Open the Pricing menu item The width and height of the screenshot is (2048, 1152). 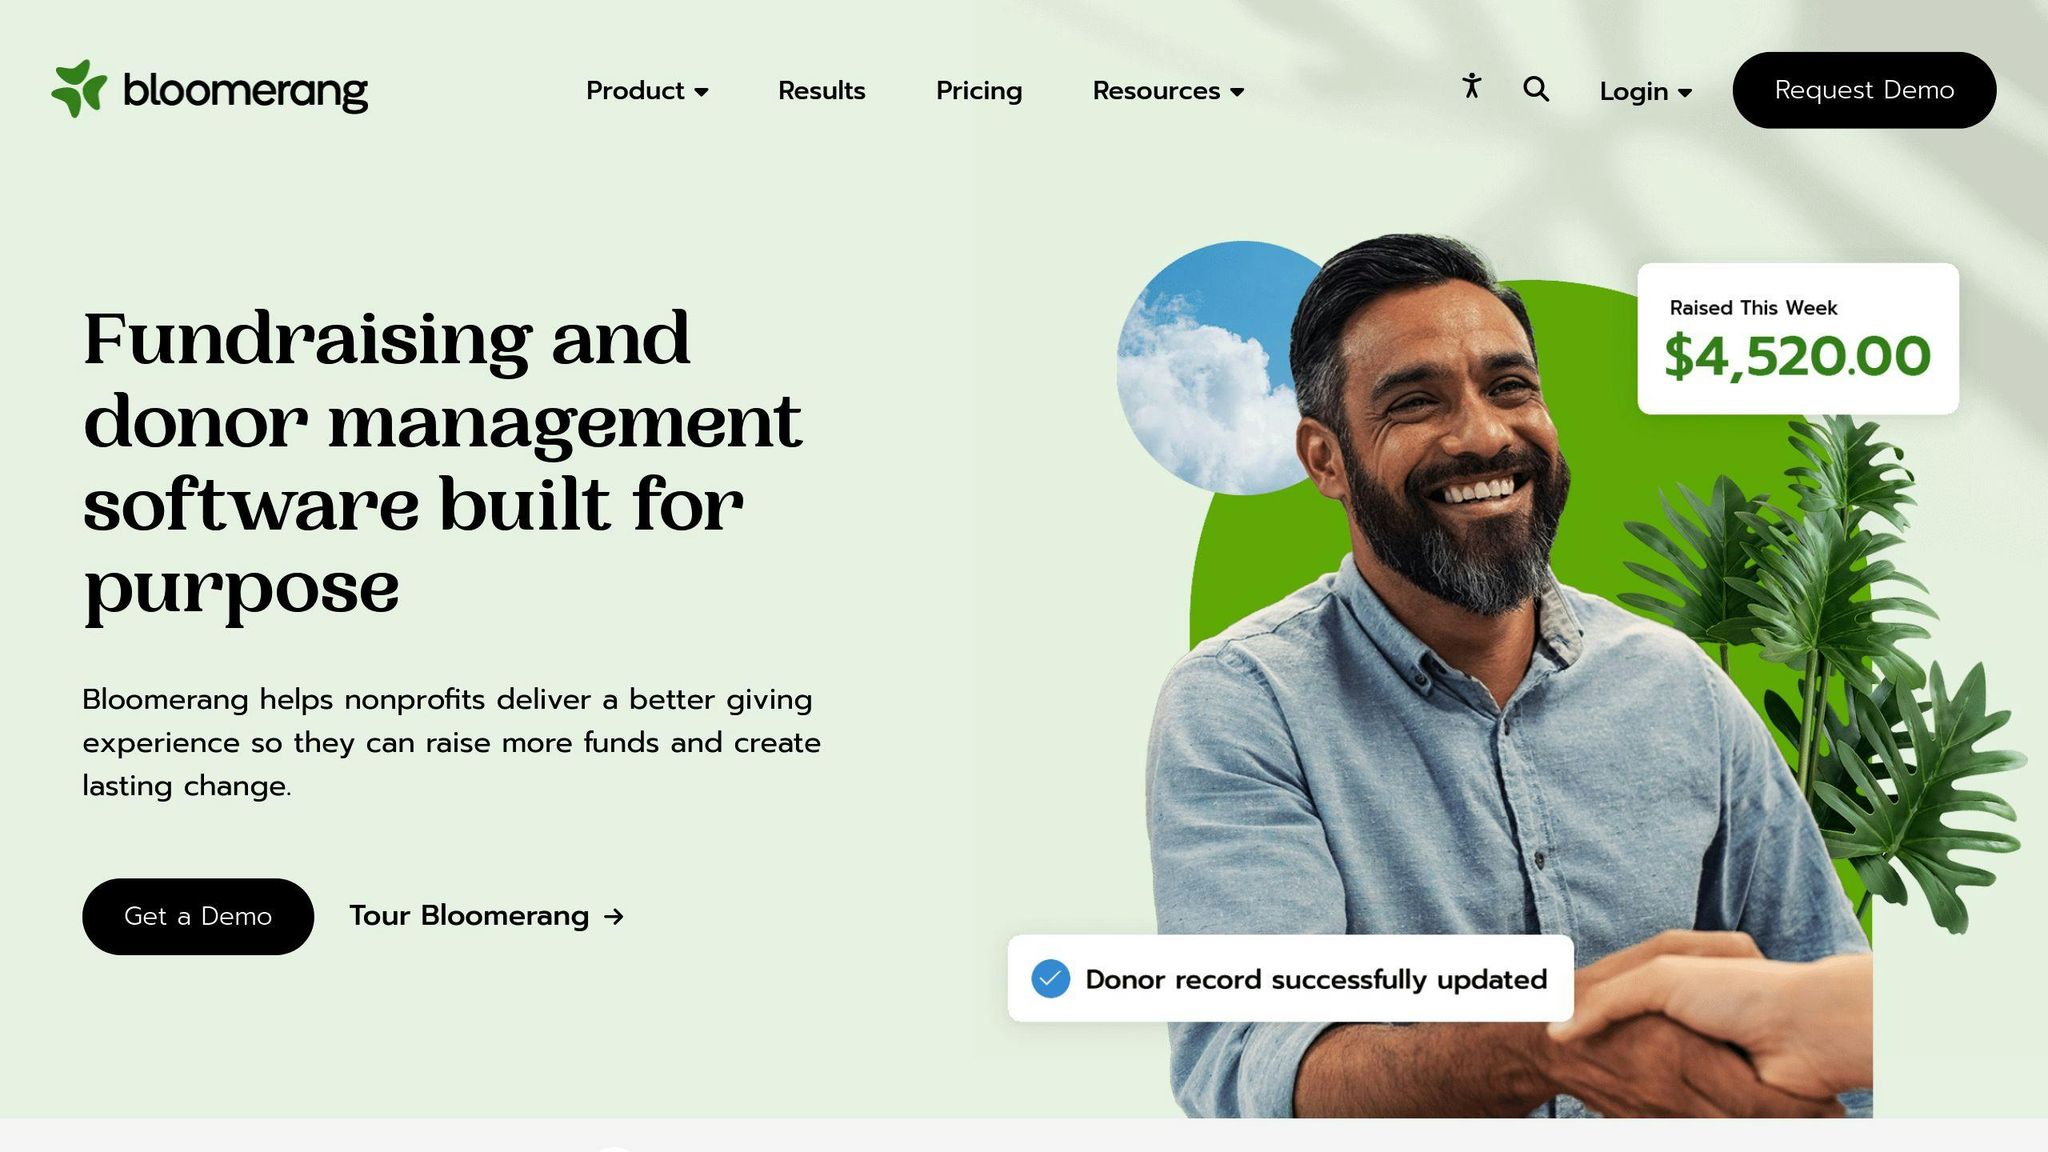coord(979,91)
